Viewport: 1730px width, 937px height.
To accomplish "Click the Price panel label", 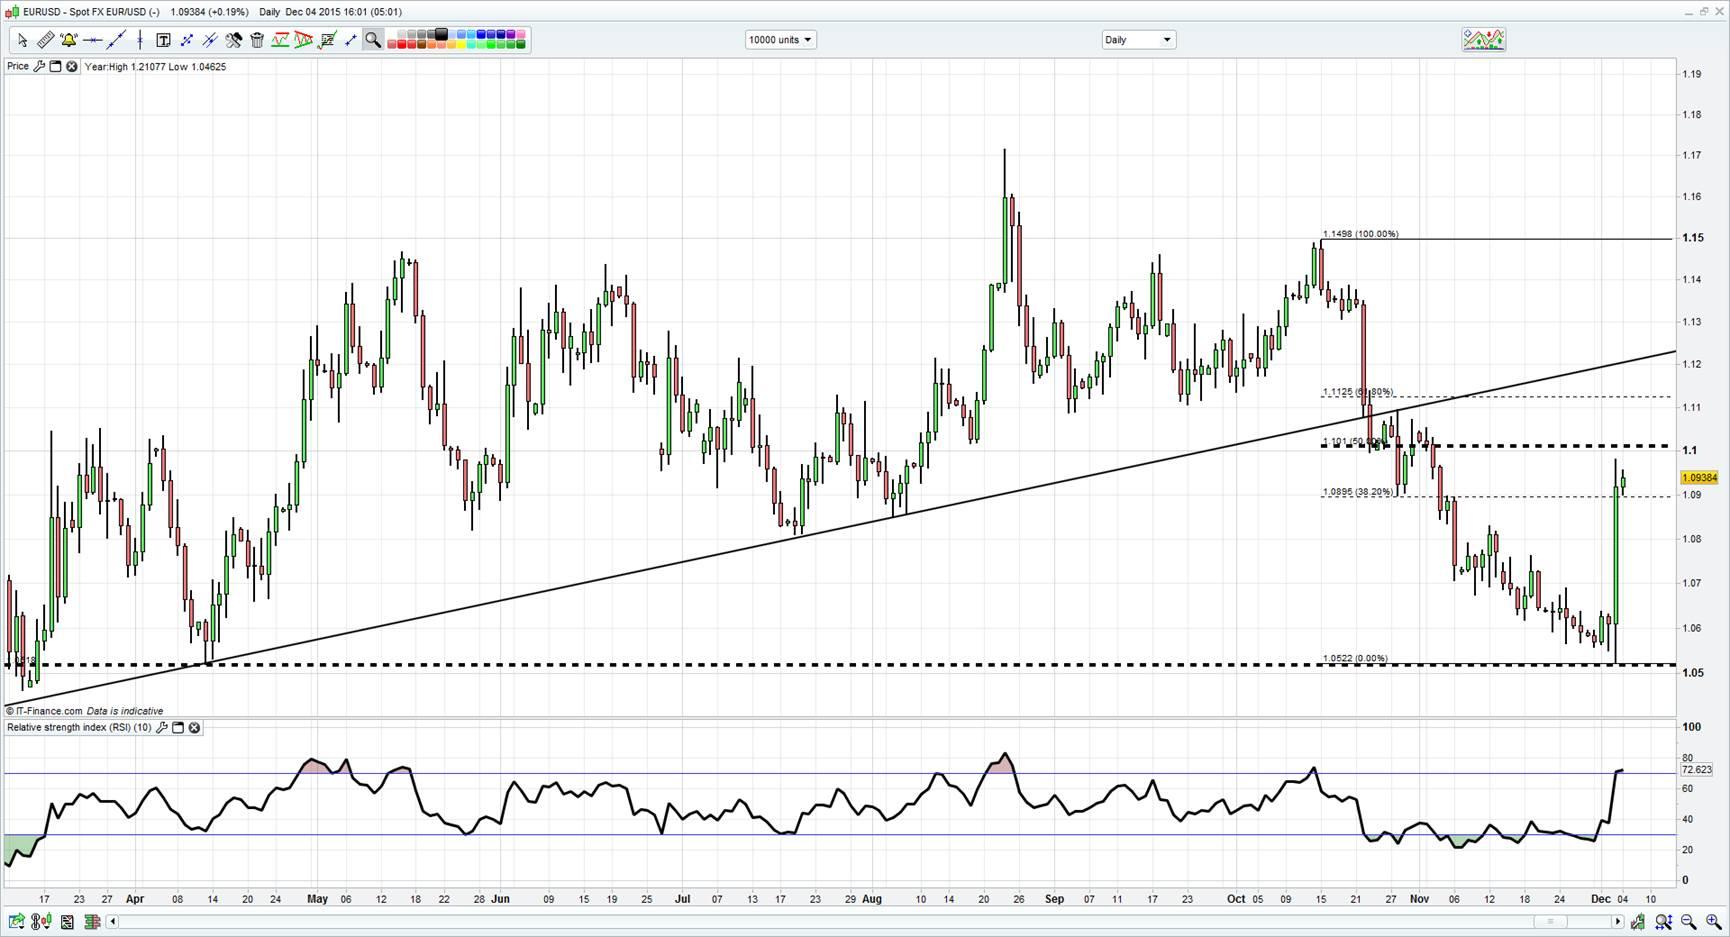I will point(18,67).
